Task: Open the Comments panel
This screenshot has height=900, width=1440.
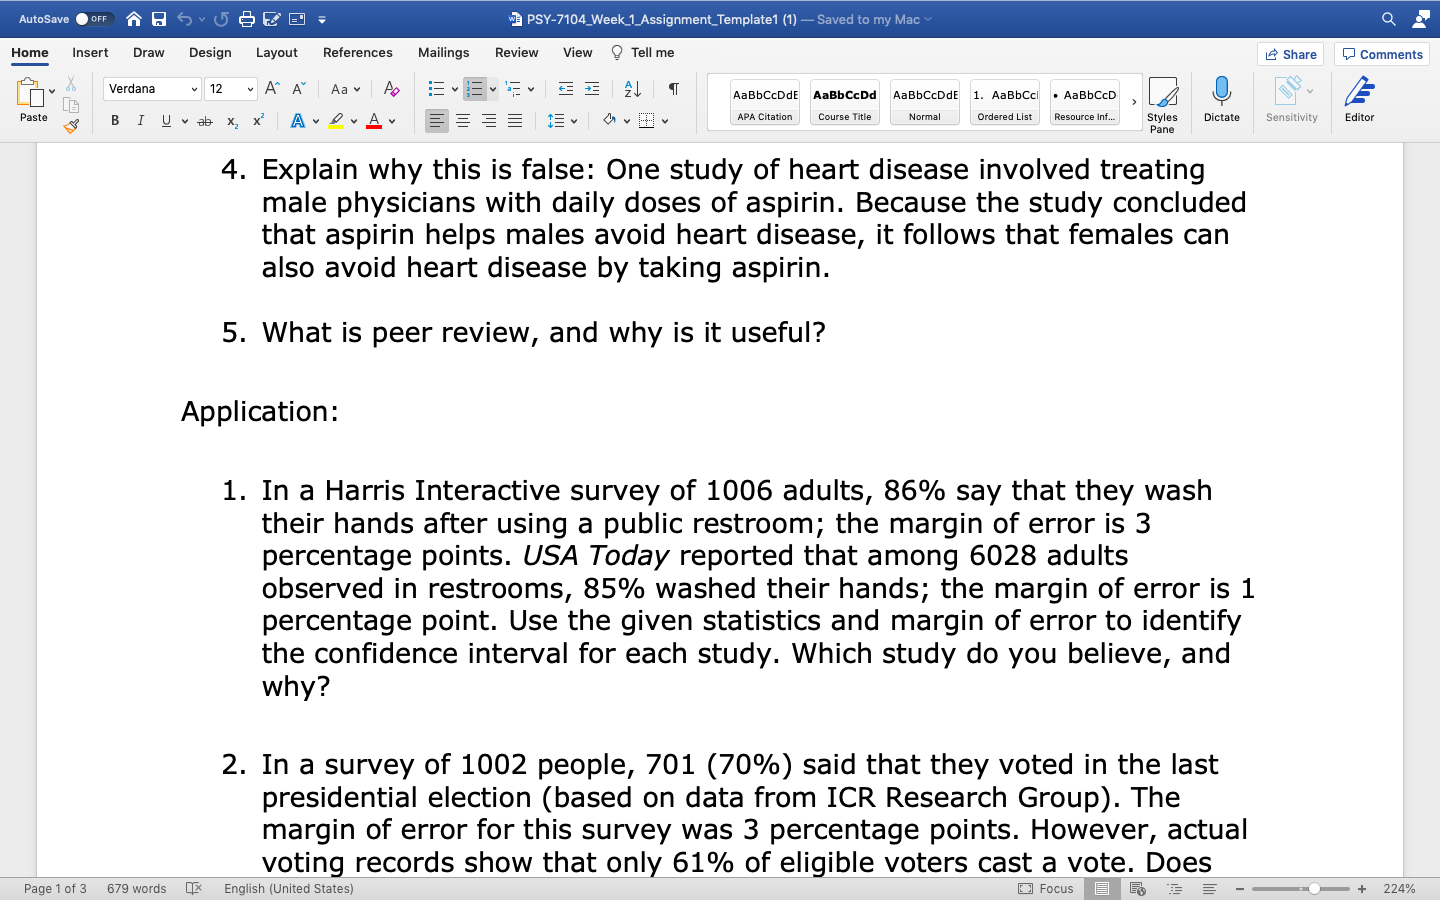Action: [1381, 54]
